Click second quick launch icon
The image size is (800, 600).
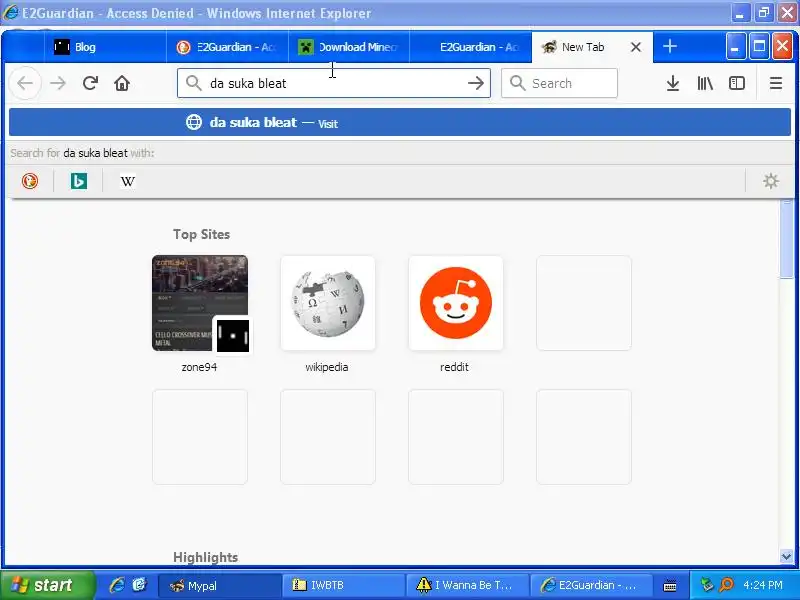(x=139, y=585)
